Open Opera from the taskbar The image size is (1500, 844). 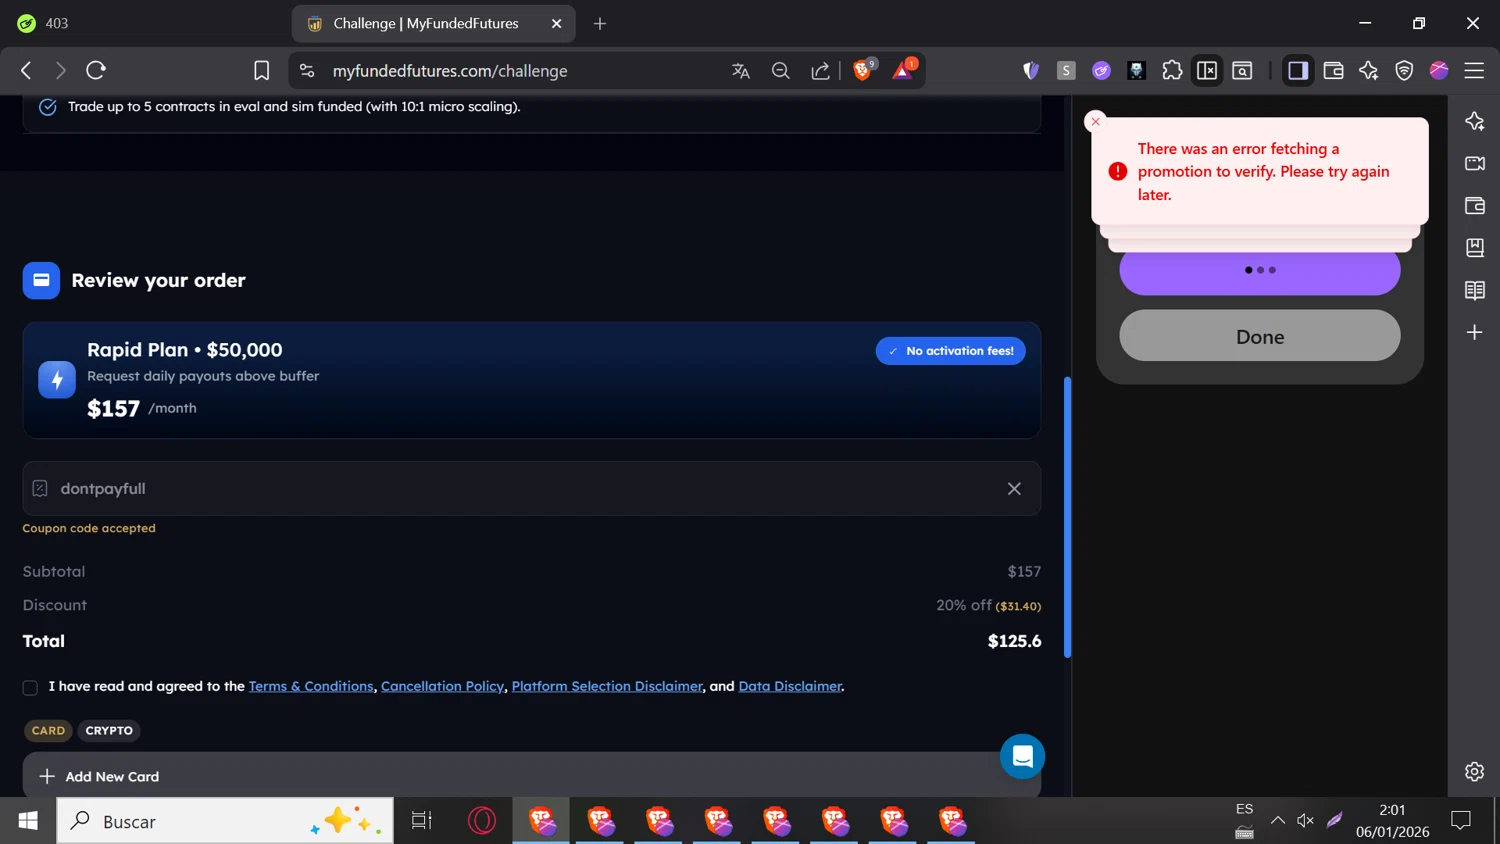[x=482, y=821]
